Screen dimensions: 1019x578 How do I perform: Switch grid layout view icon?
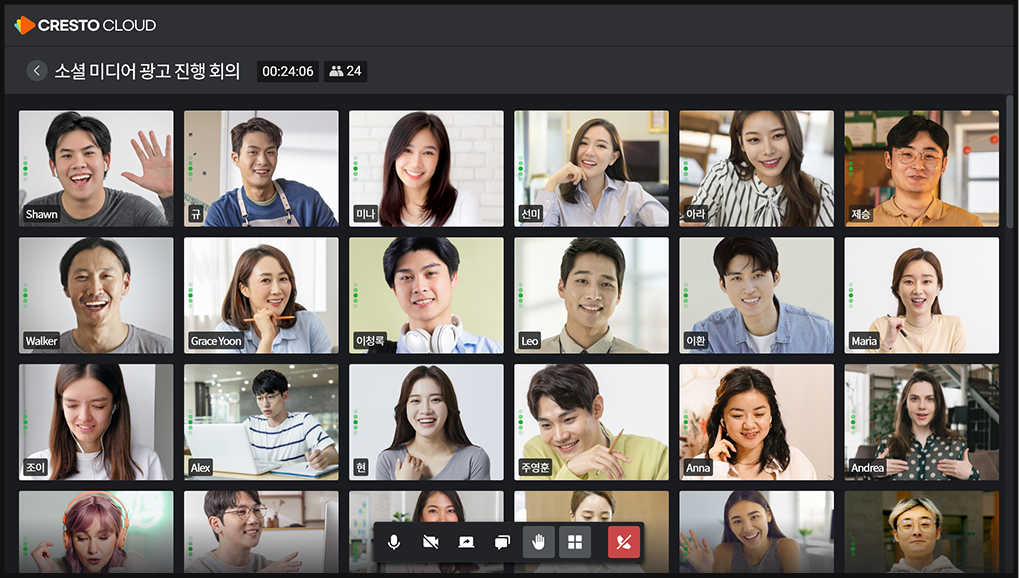tap(575, 542)
